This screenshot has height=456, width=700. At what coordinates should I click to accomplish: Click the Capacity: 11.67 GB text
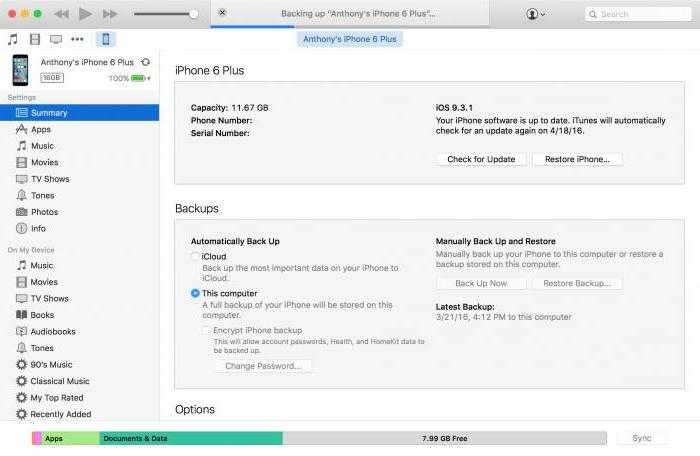point(229,108)
